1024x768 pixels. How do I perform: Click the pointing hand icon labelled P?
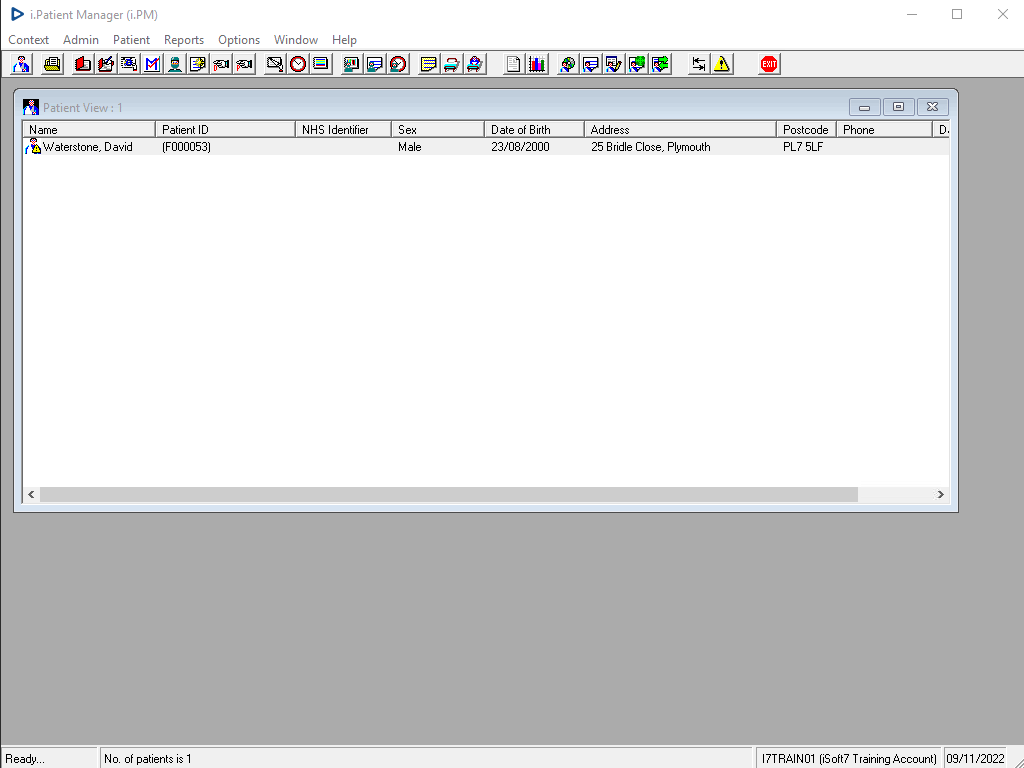[x=244, y=64]
